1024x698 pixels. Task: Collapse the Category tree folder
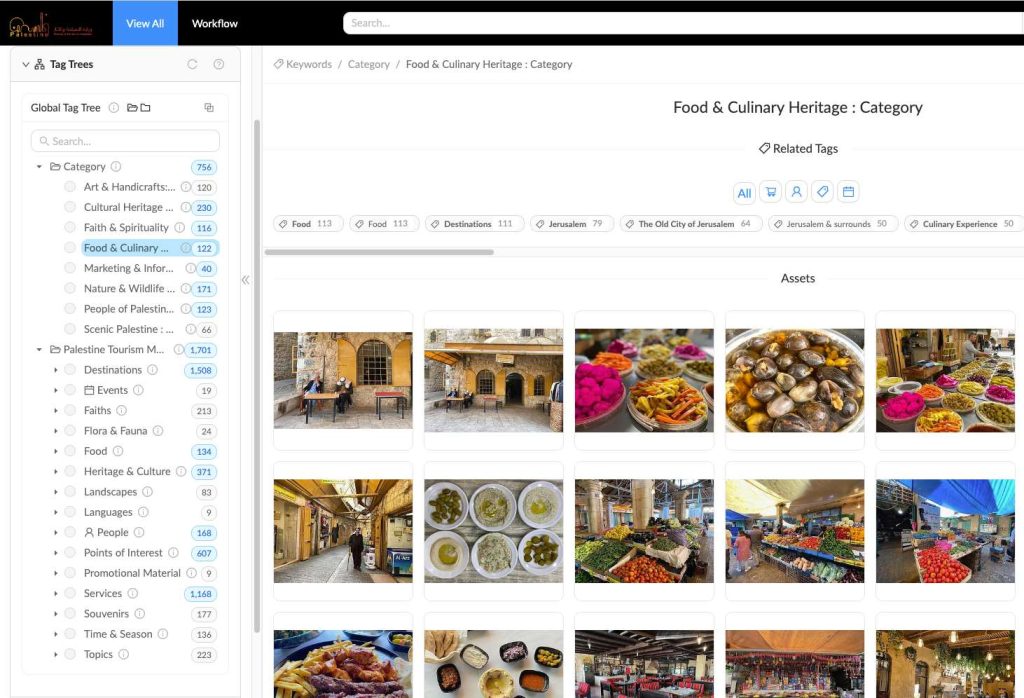tap(39, 167)
